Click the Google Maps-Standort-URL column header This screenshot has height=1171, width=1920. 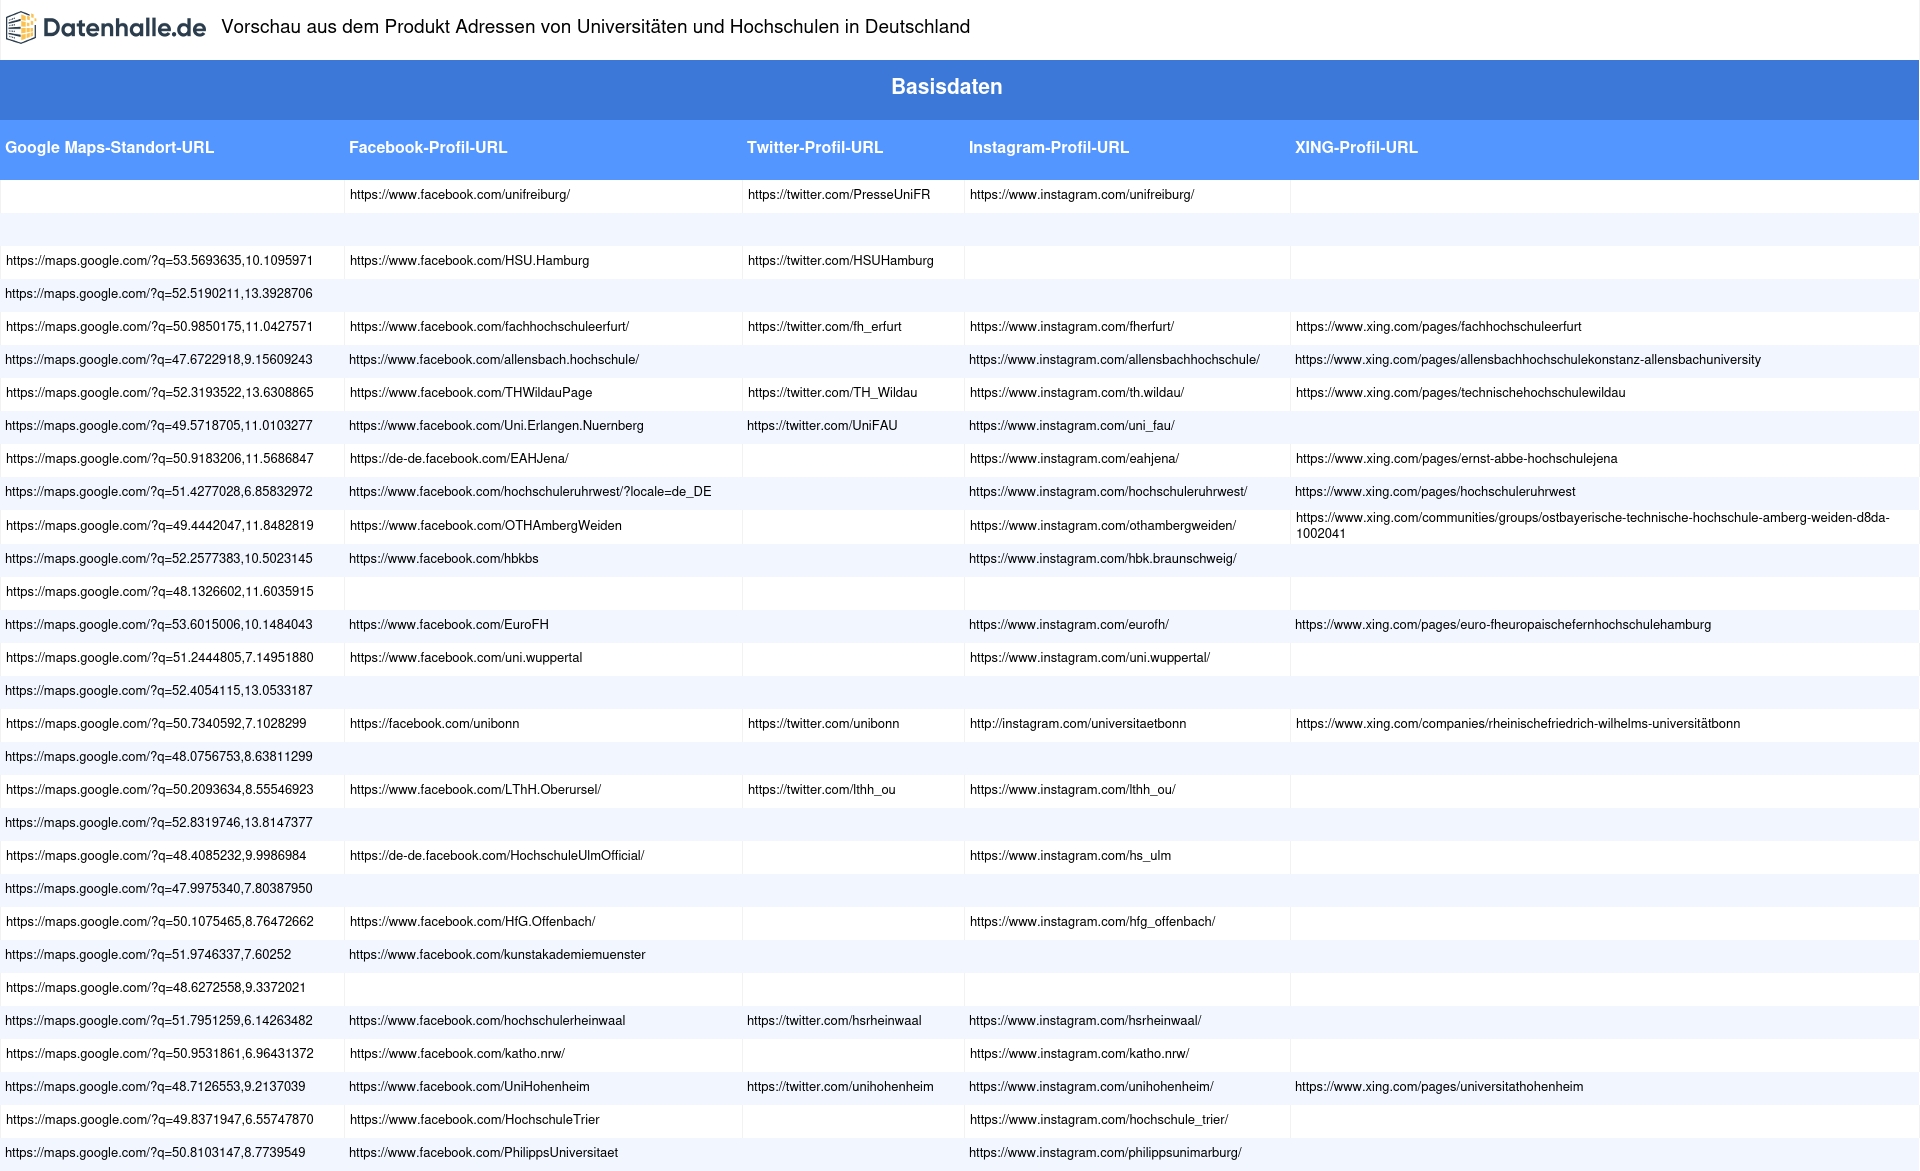click(x=110, y=148)
